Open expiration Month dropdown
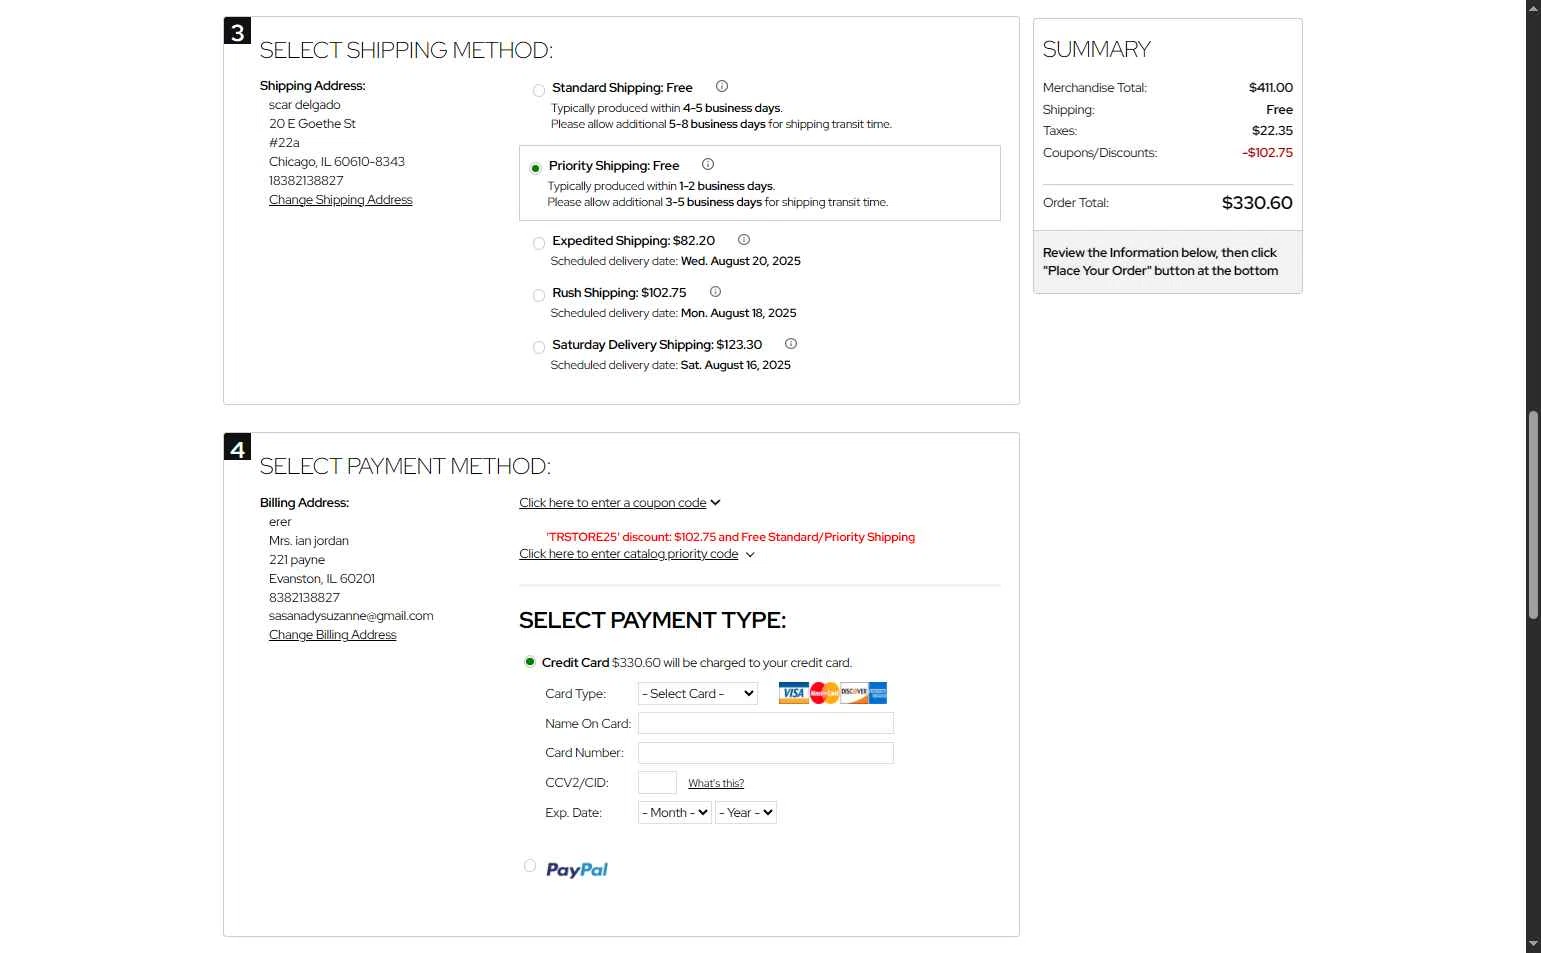 click(675, 813)
